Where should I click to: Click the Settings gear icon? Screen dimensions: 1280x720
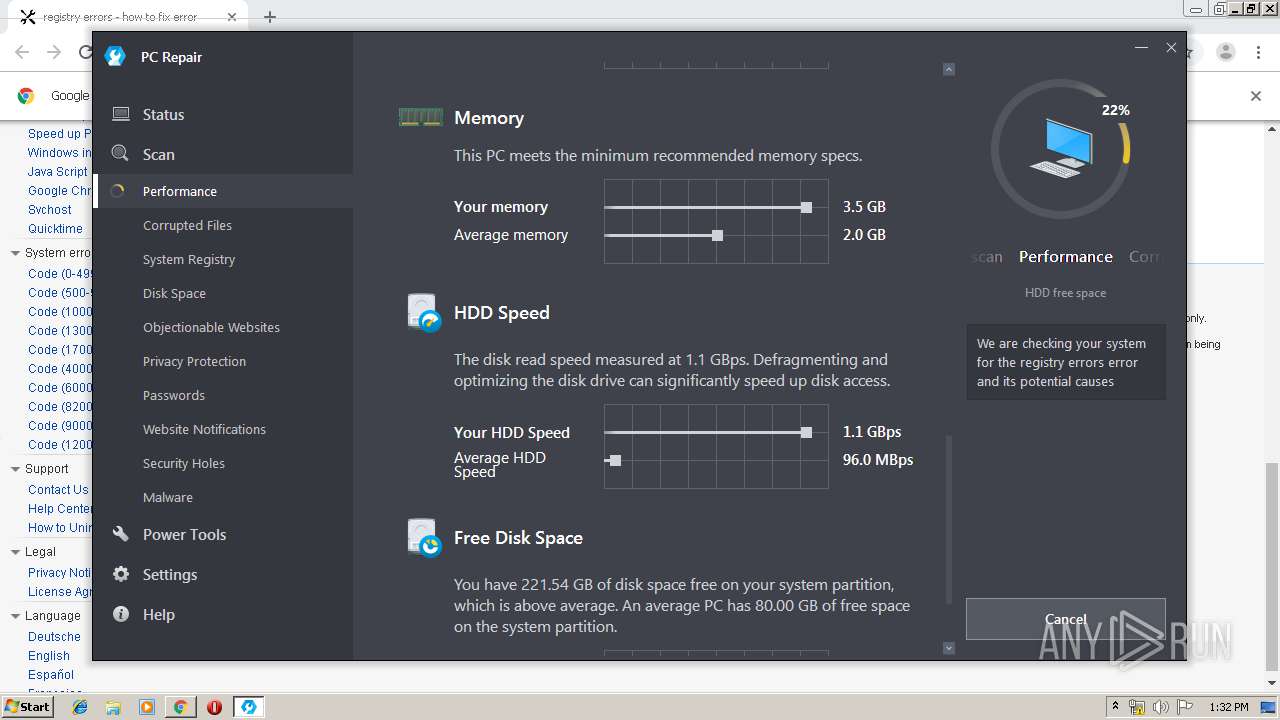pyautogui.click(x=120, y=574)
